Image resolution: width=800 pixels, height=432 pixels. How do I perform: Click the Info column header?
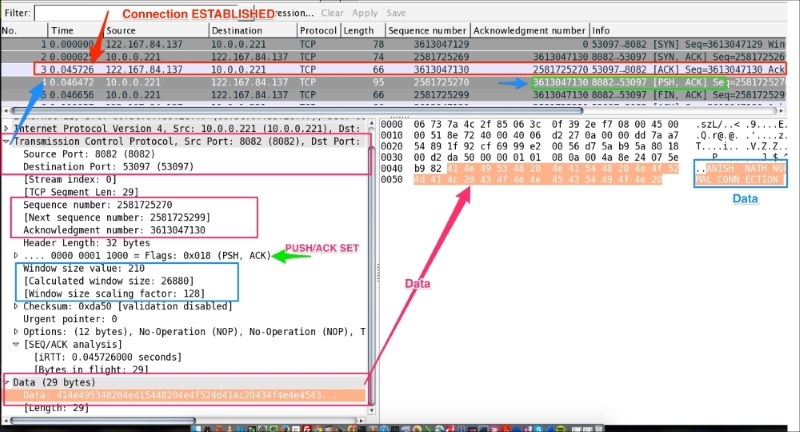(688, 31)
